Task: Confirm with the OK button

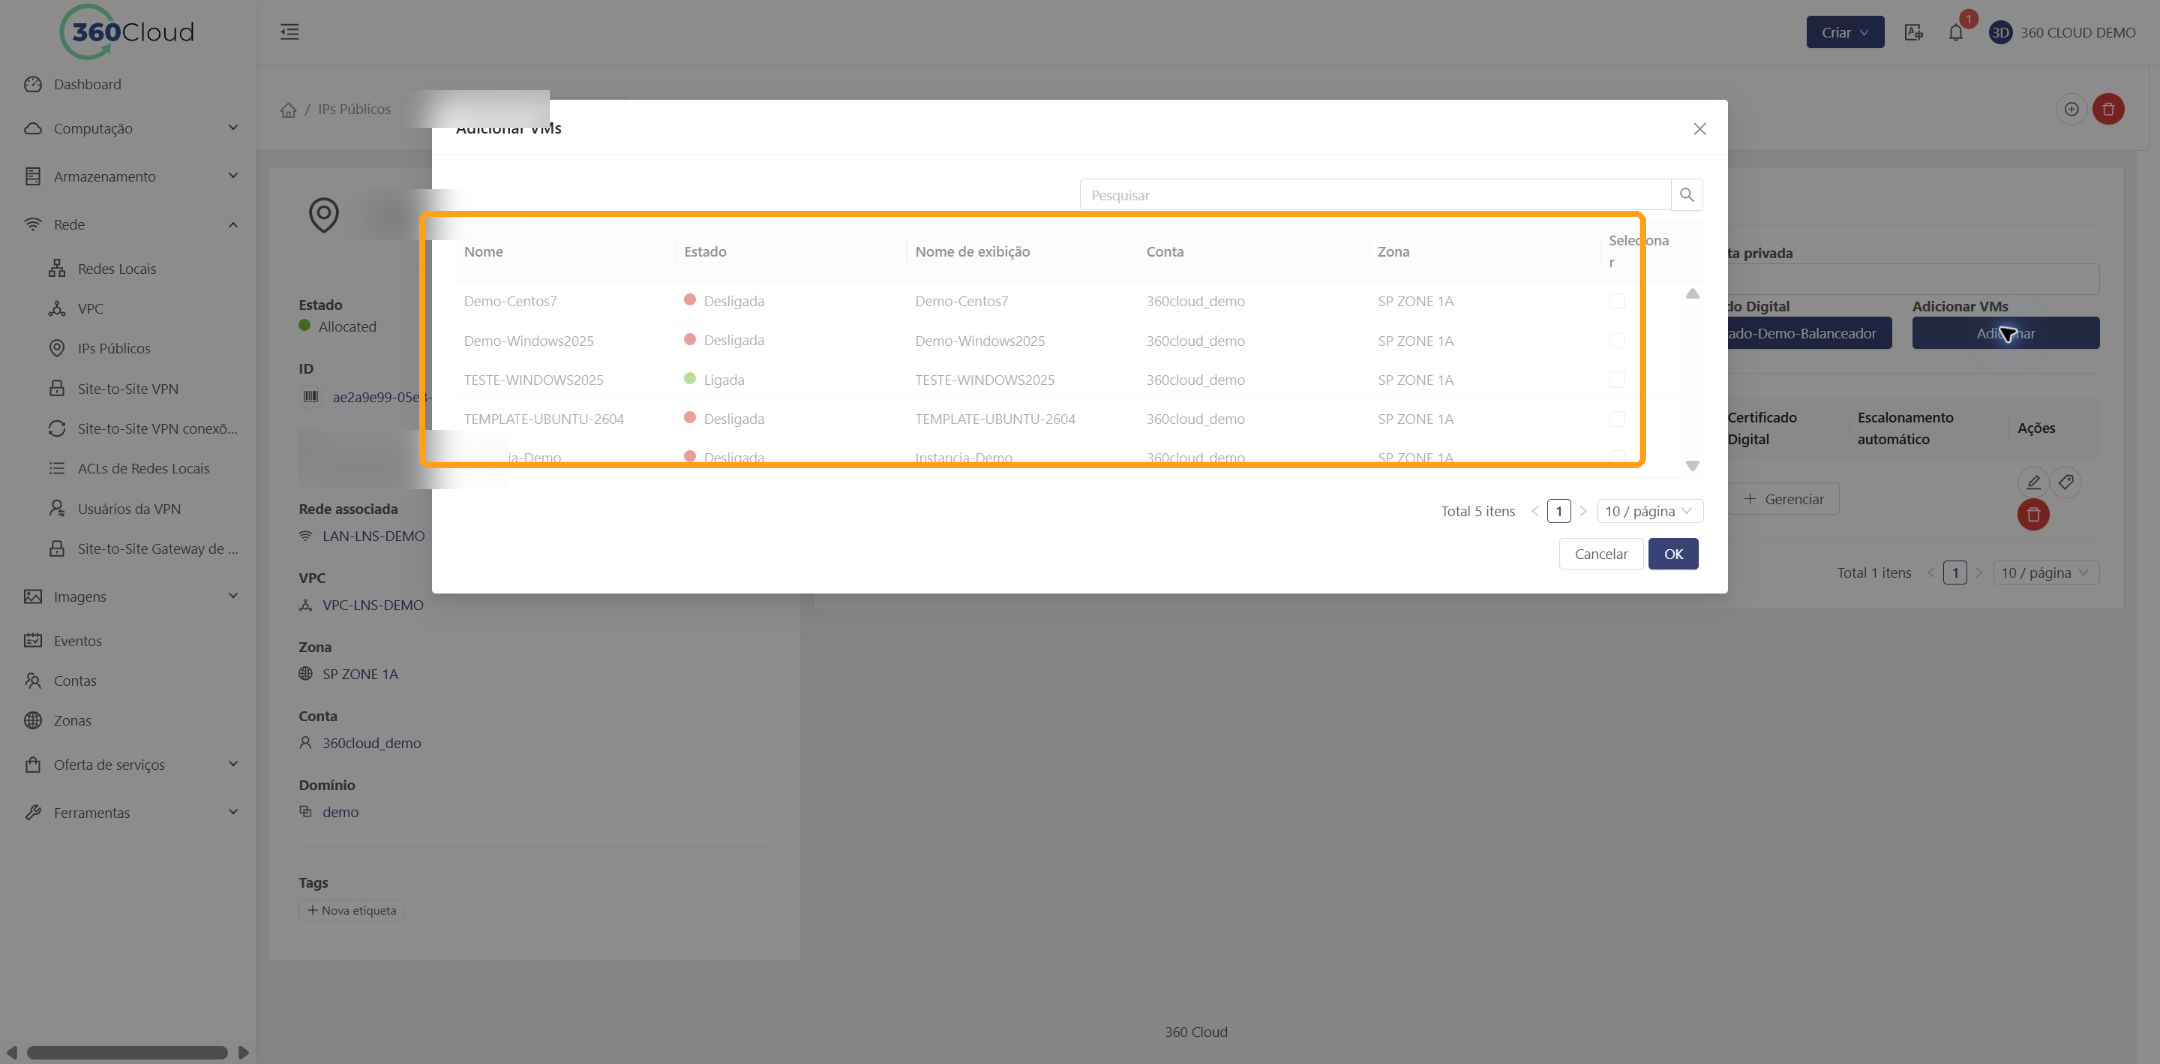Action: tap(1673, 554)
